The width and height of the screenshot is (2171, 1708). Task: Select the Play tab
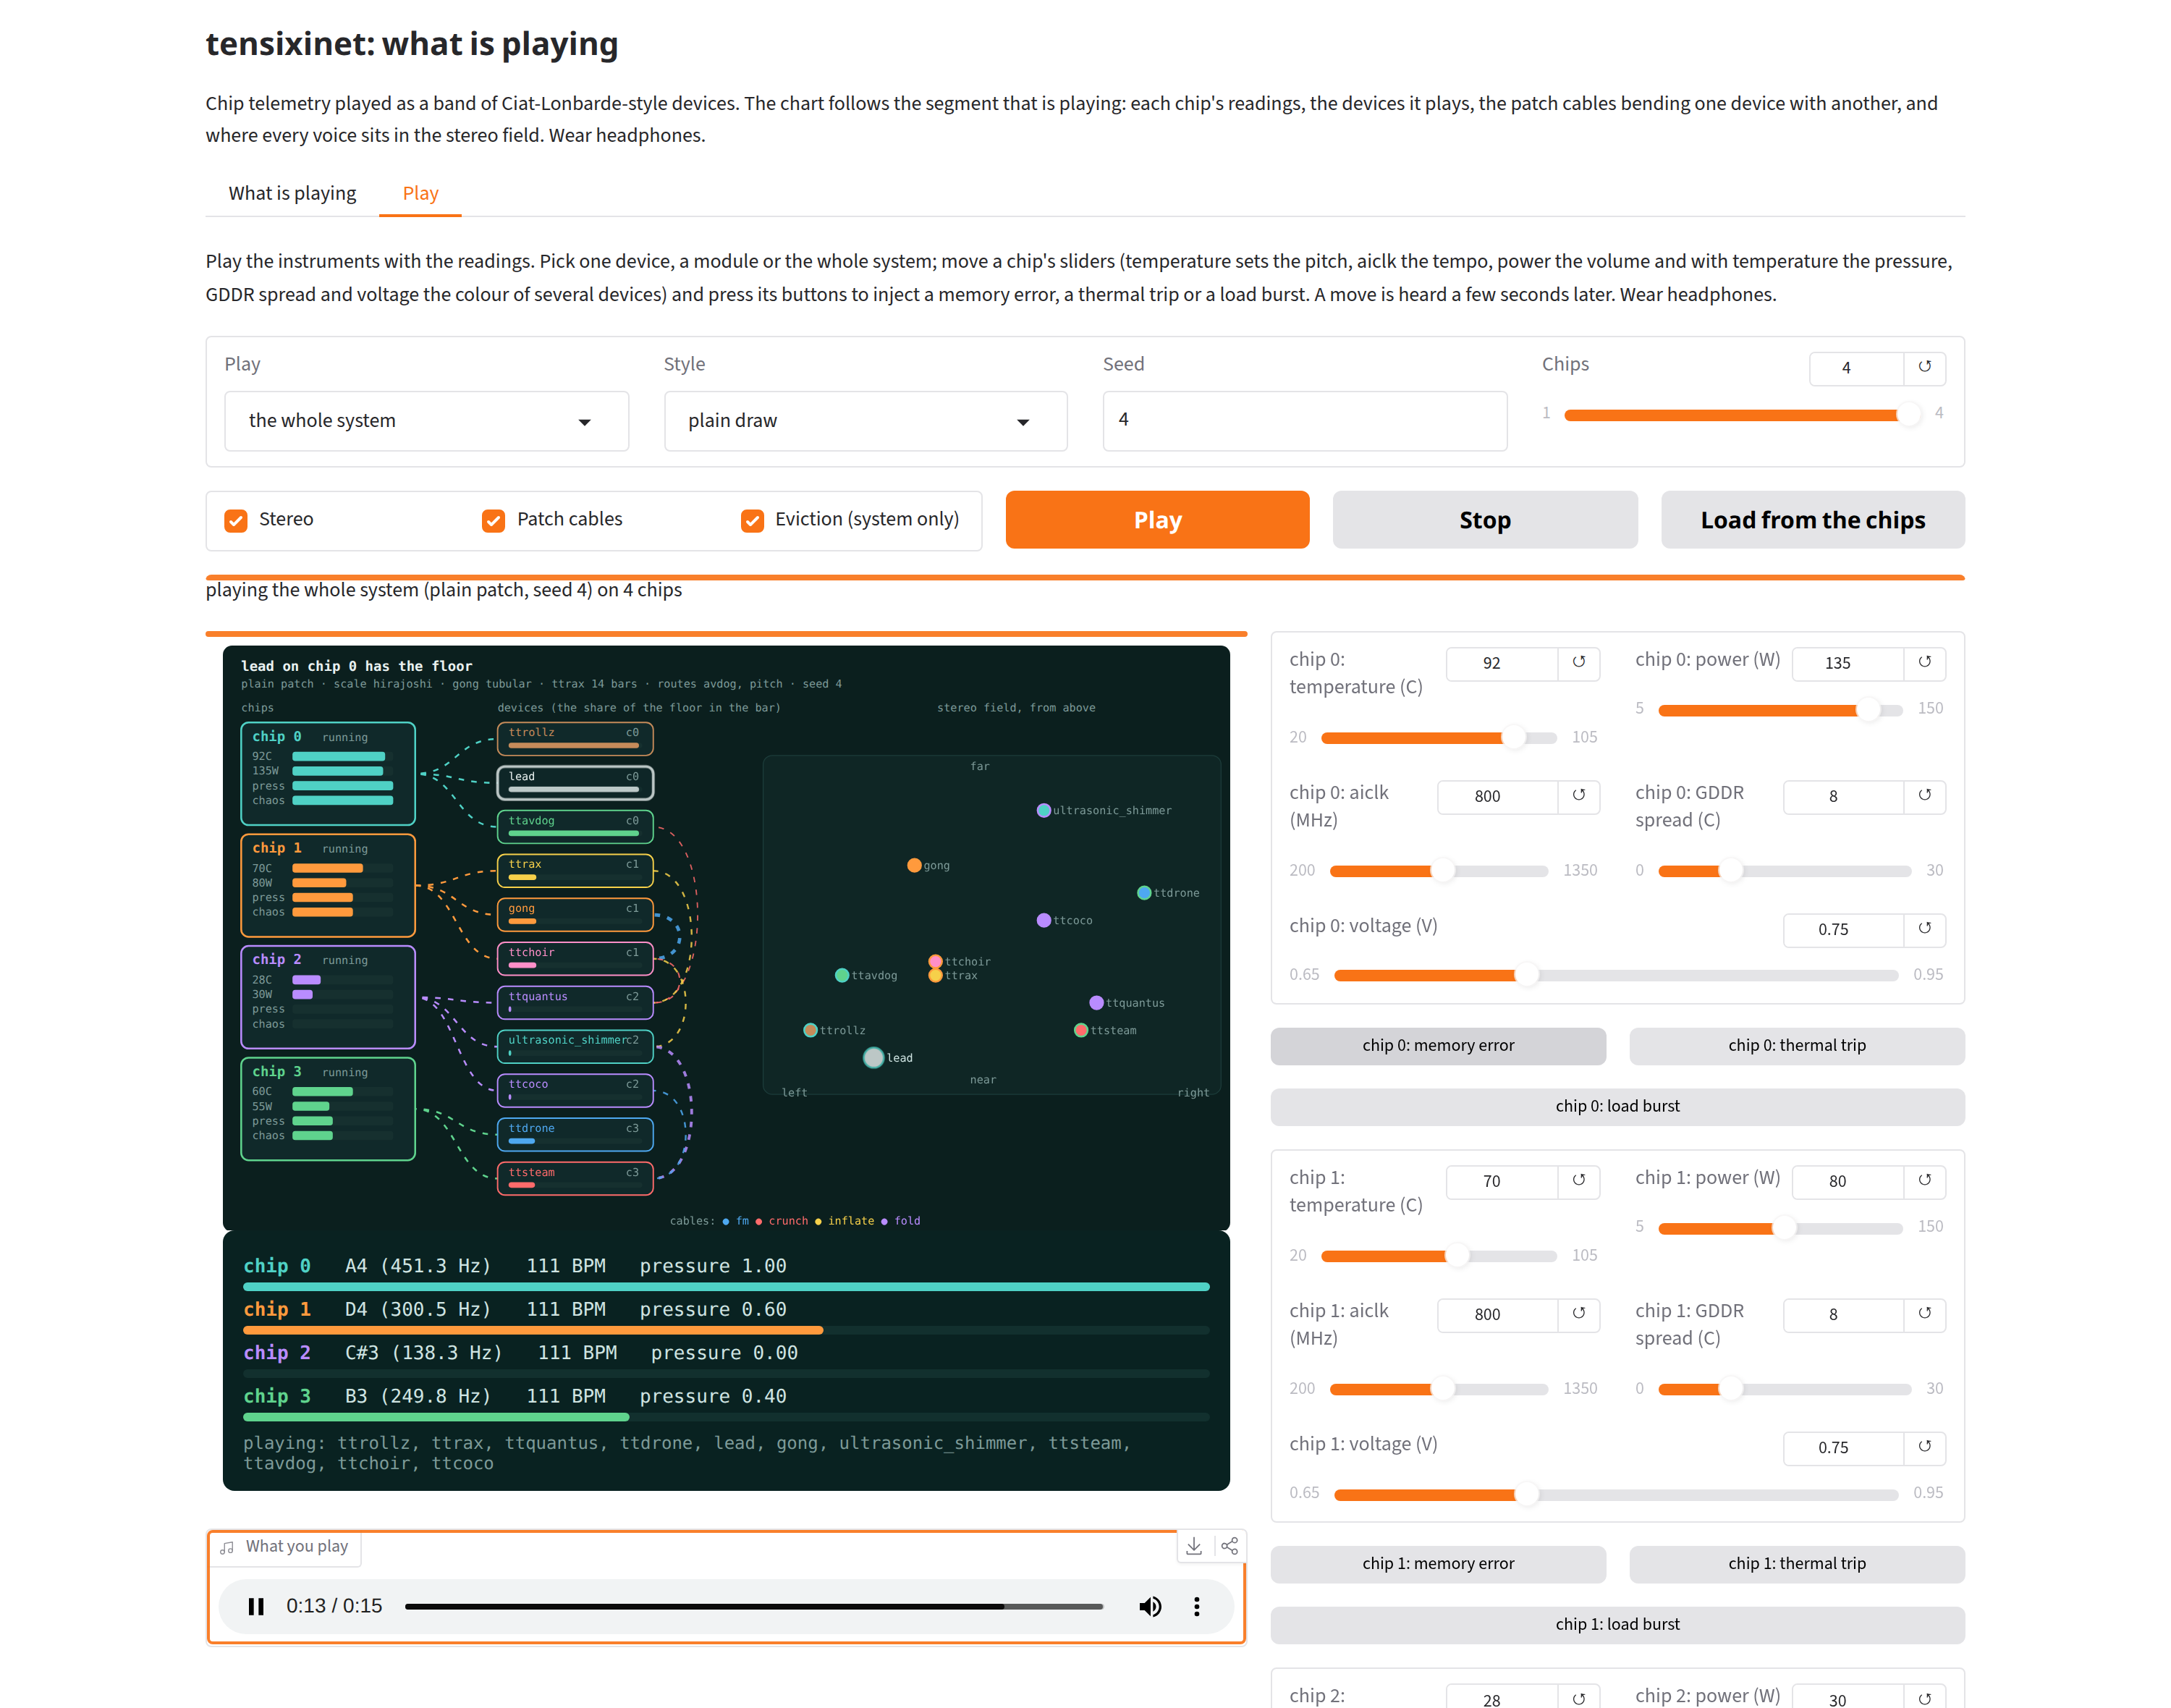coord(420,193)
